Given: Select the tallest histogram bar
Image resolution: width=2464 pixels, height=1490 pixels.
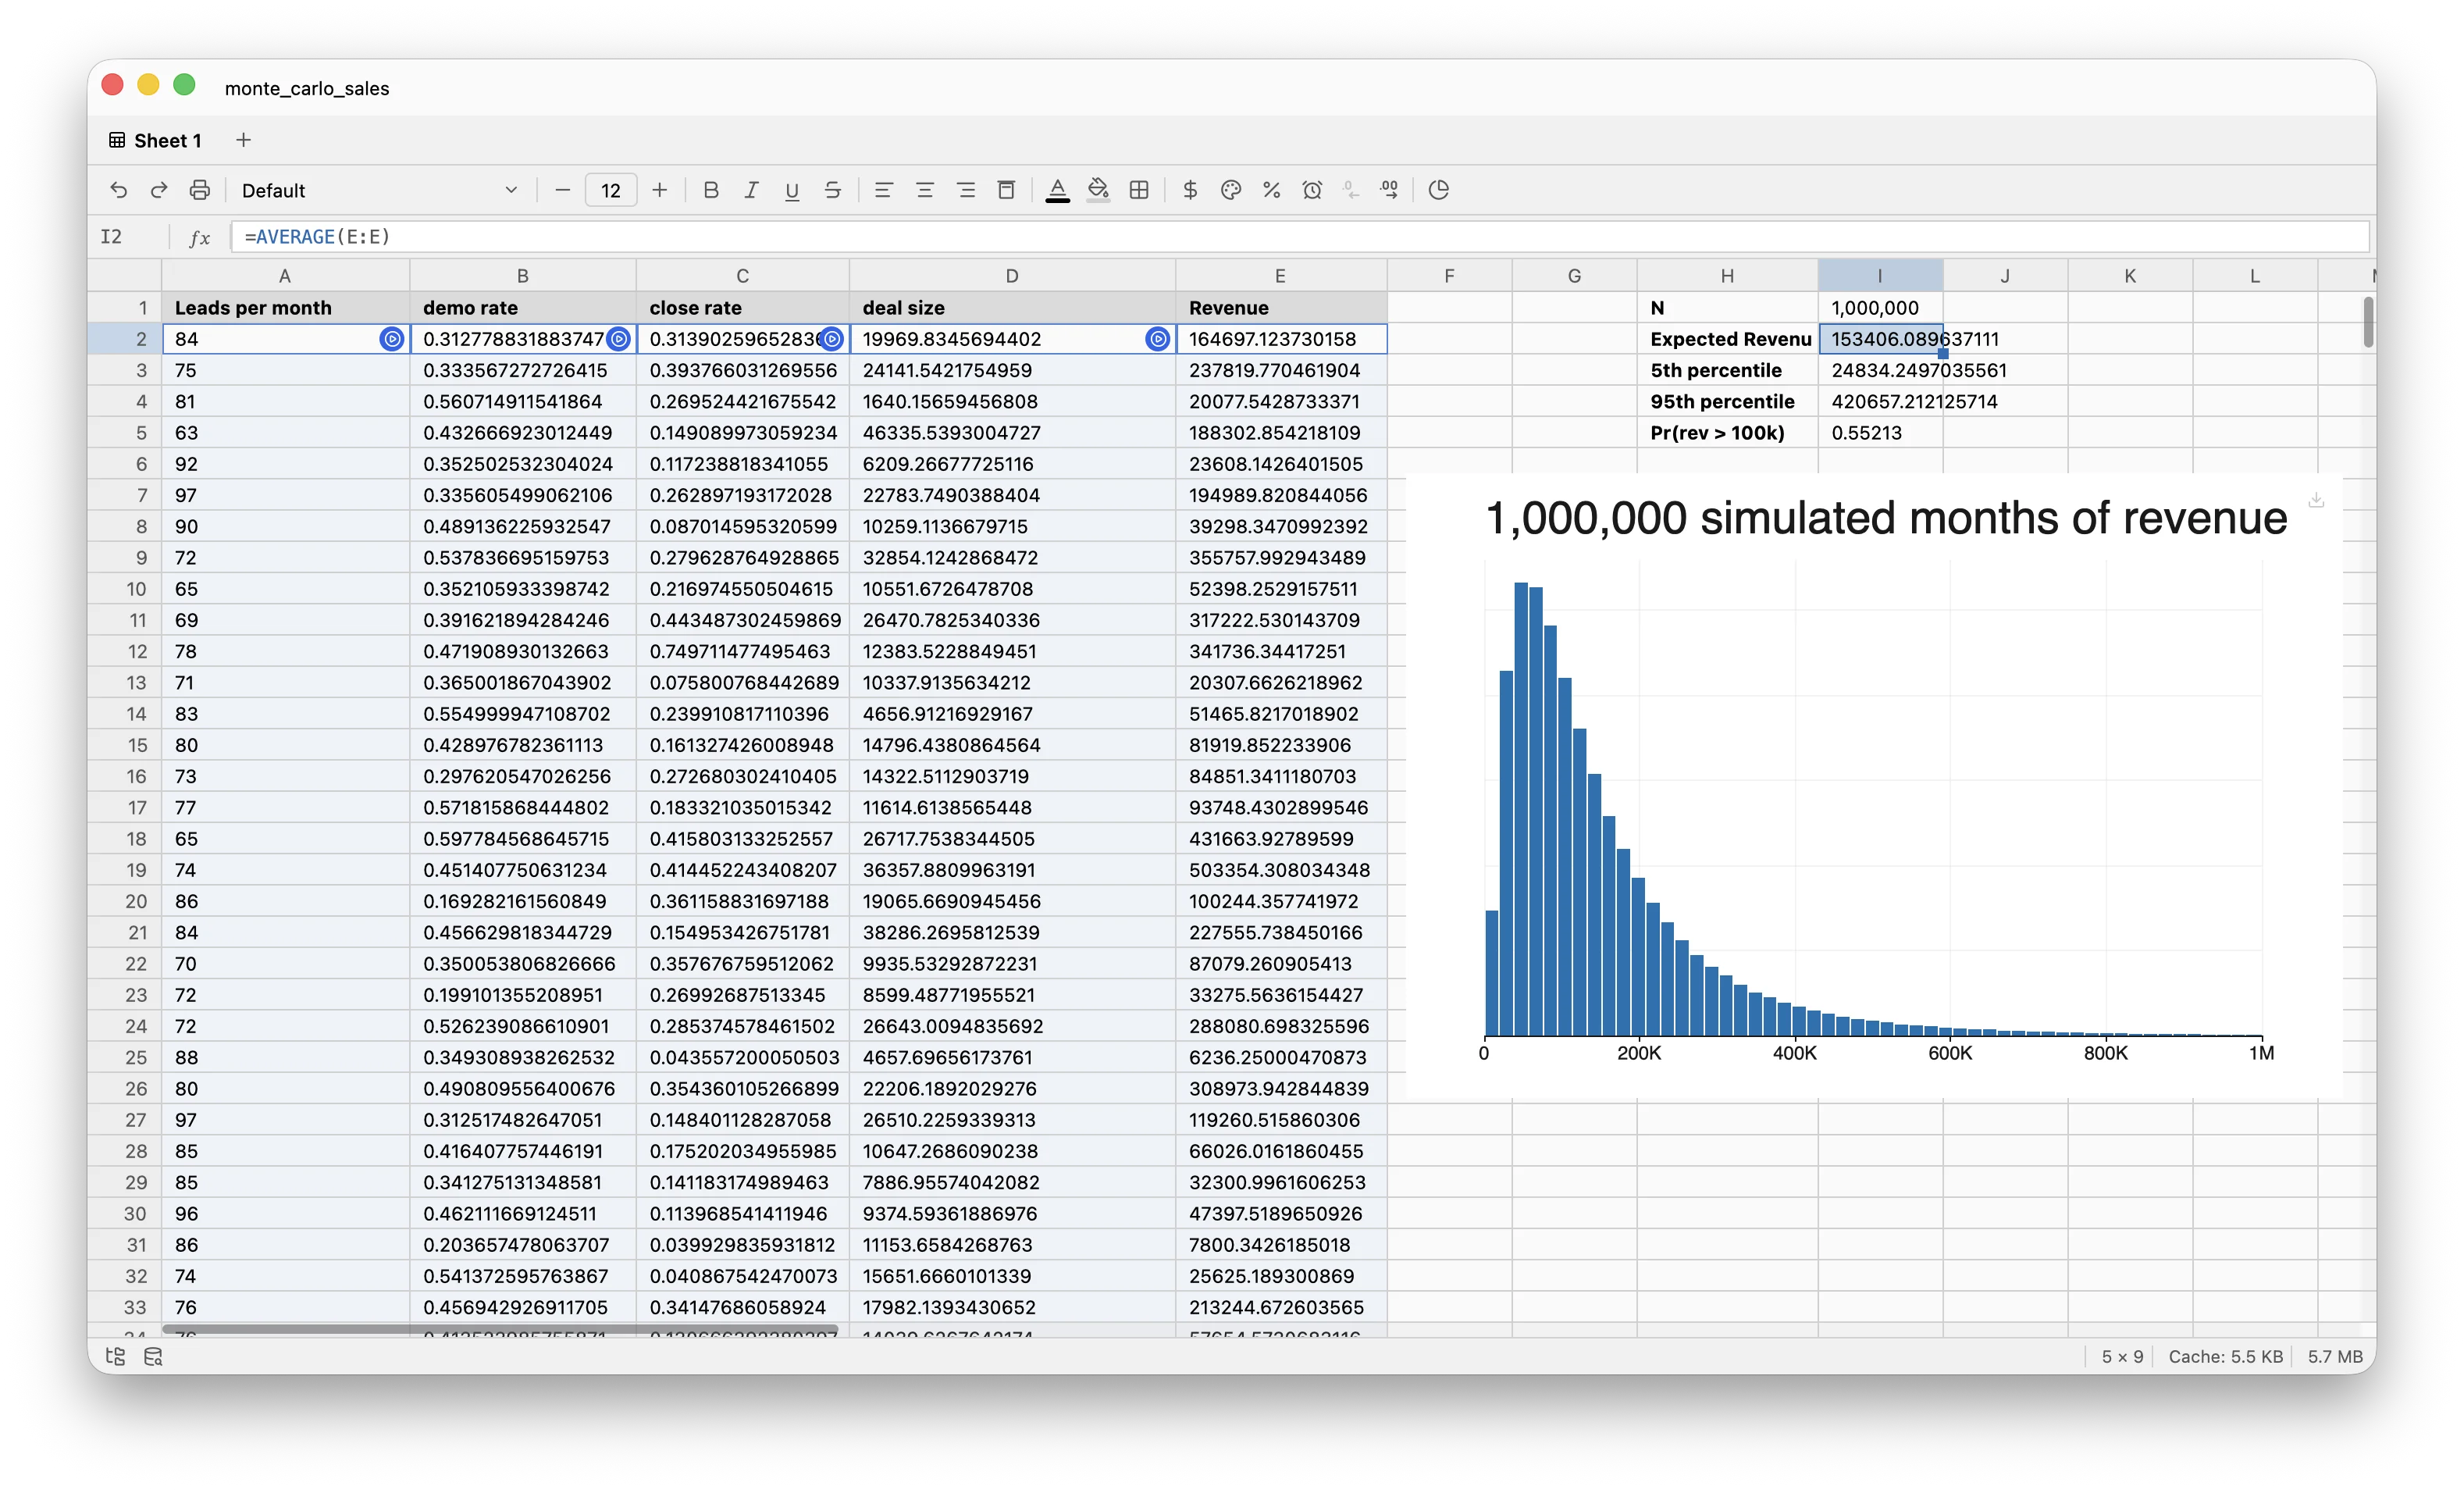Looking at the screenshot, I should pyautogui.click(x=1520, y=808).
